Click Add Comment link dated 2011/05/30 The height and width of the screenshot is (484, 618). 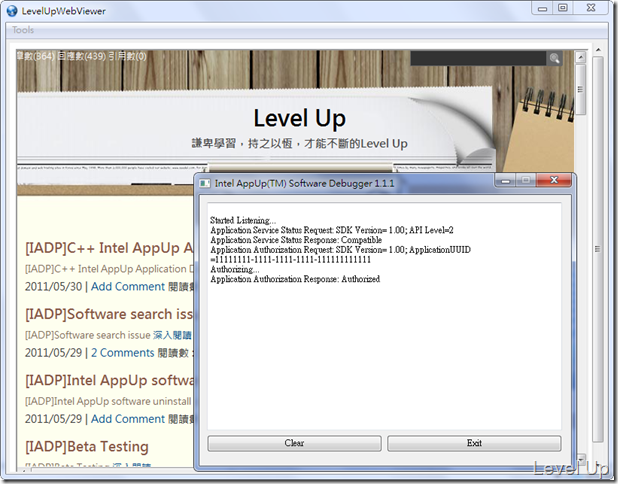pyautogui.click(x=128, y=287)
